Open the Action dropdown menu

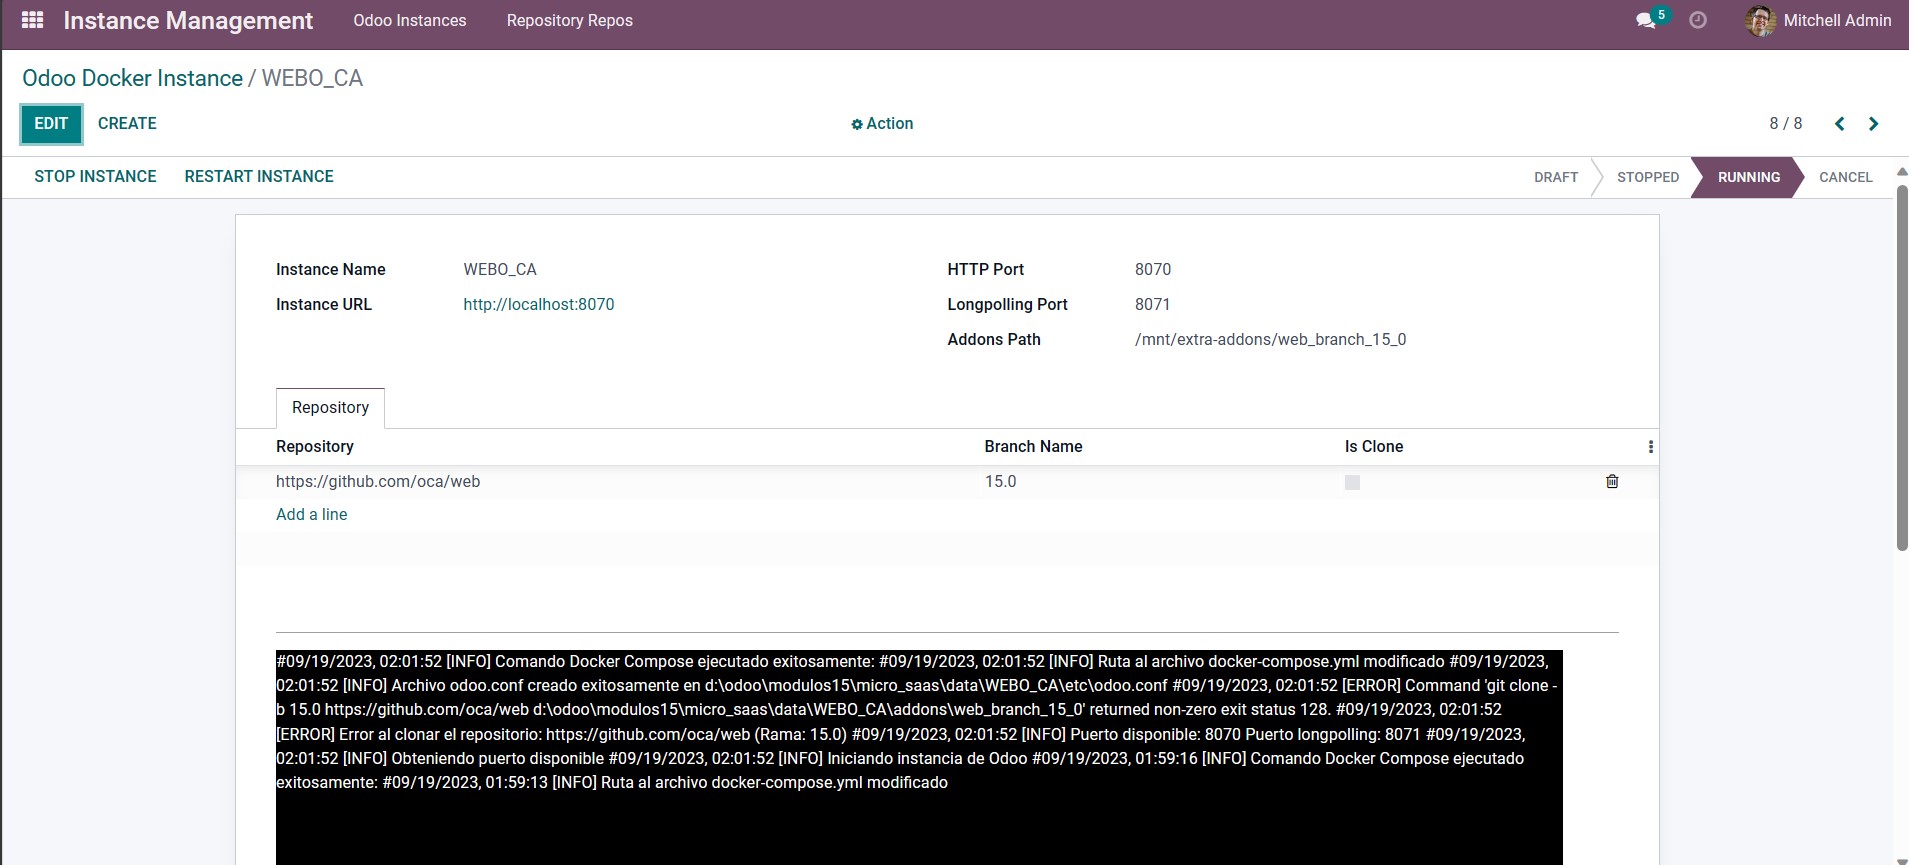(882, 124)
